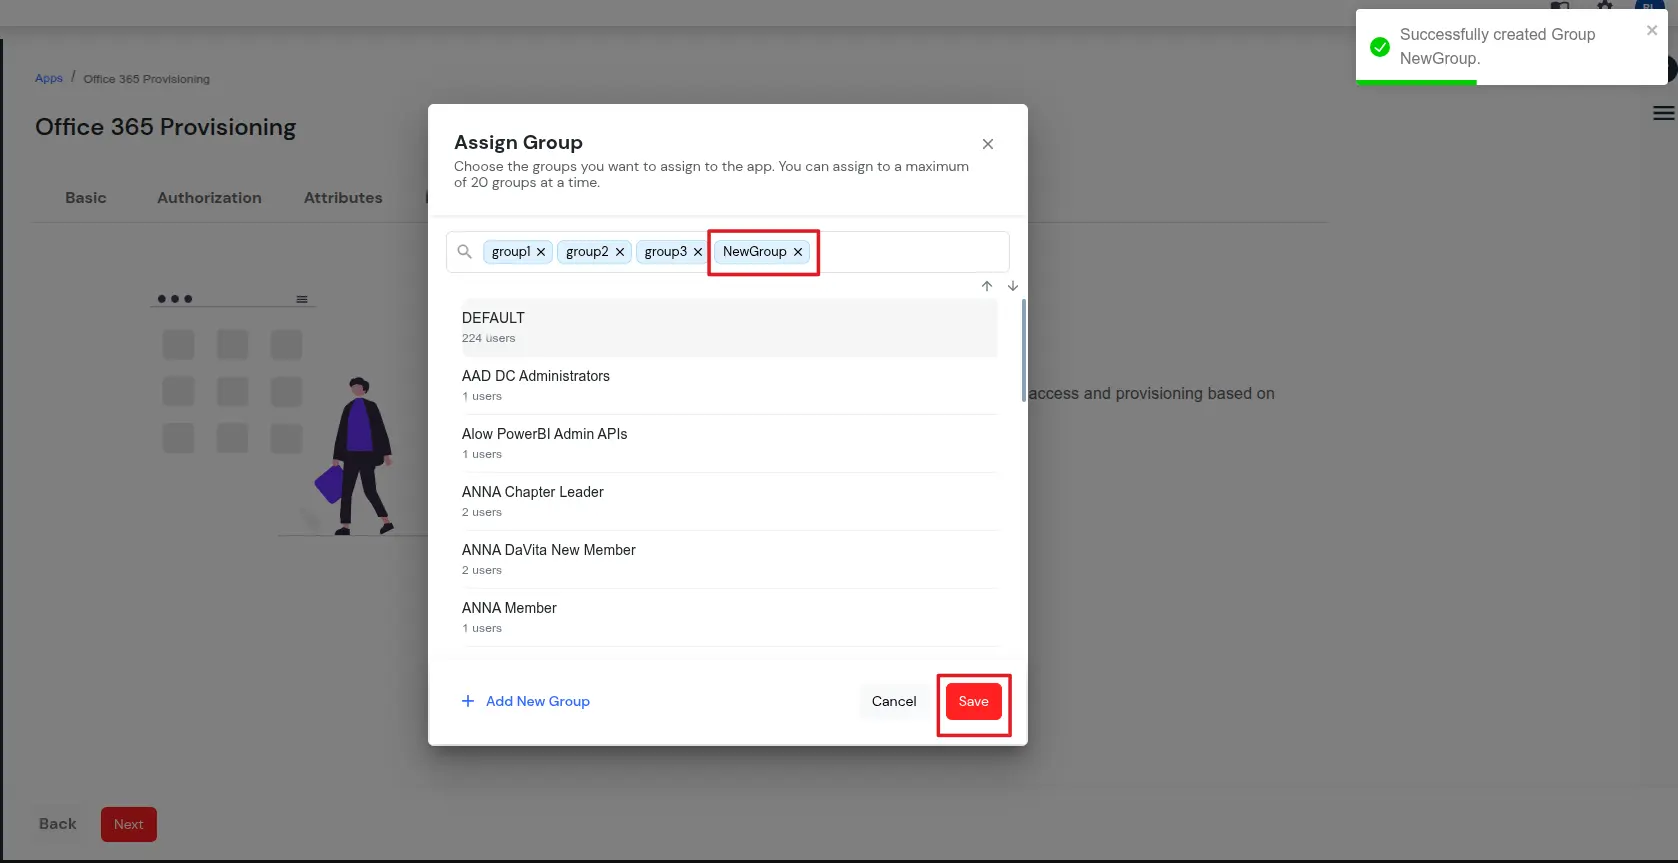This screenshot has width=1678, height=863.
Task: Select ANNA Chapter Leader group
Action: click(x=729, y=501)
